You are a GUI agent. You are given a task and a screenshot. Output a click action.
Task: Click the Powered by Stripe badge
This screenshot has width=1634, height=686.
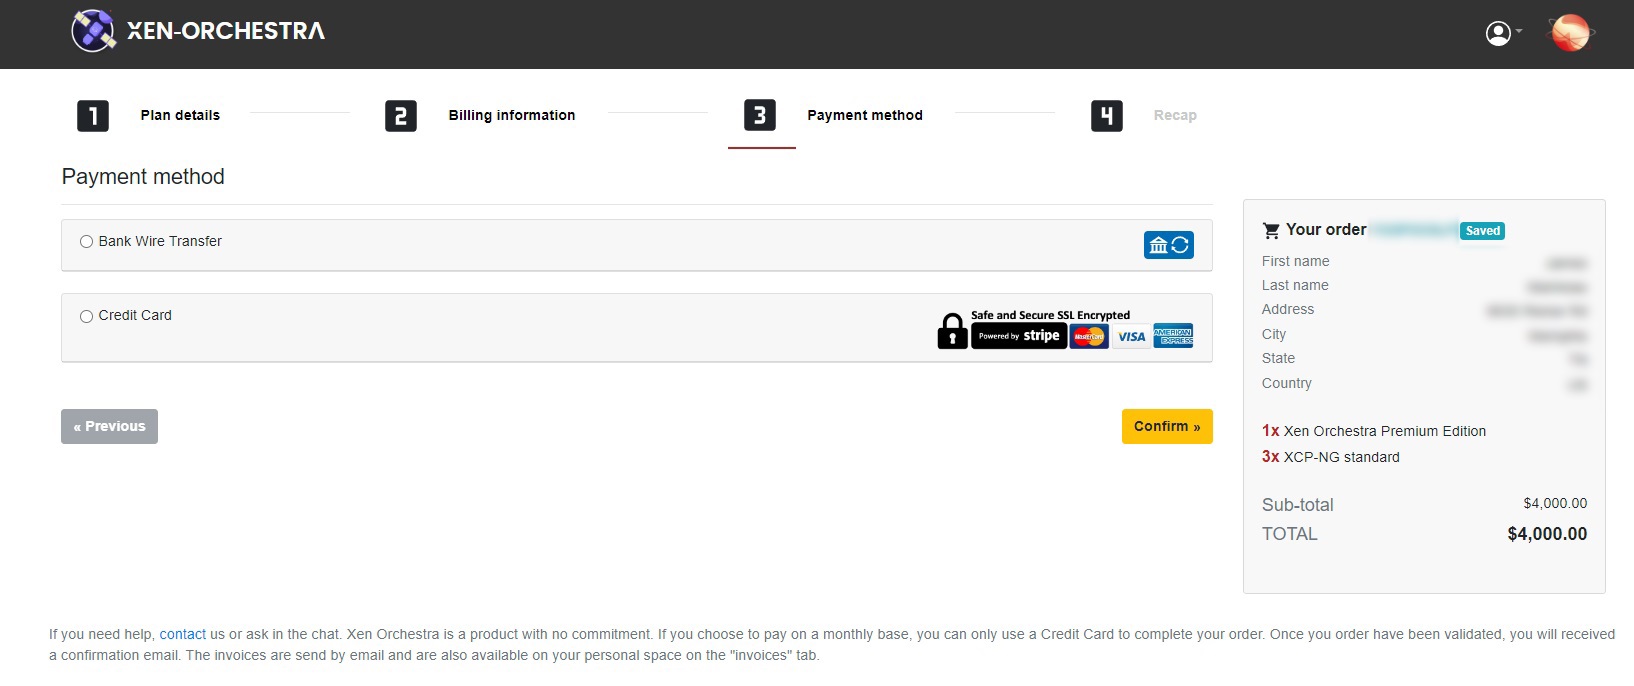1018,336
